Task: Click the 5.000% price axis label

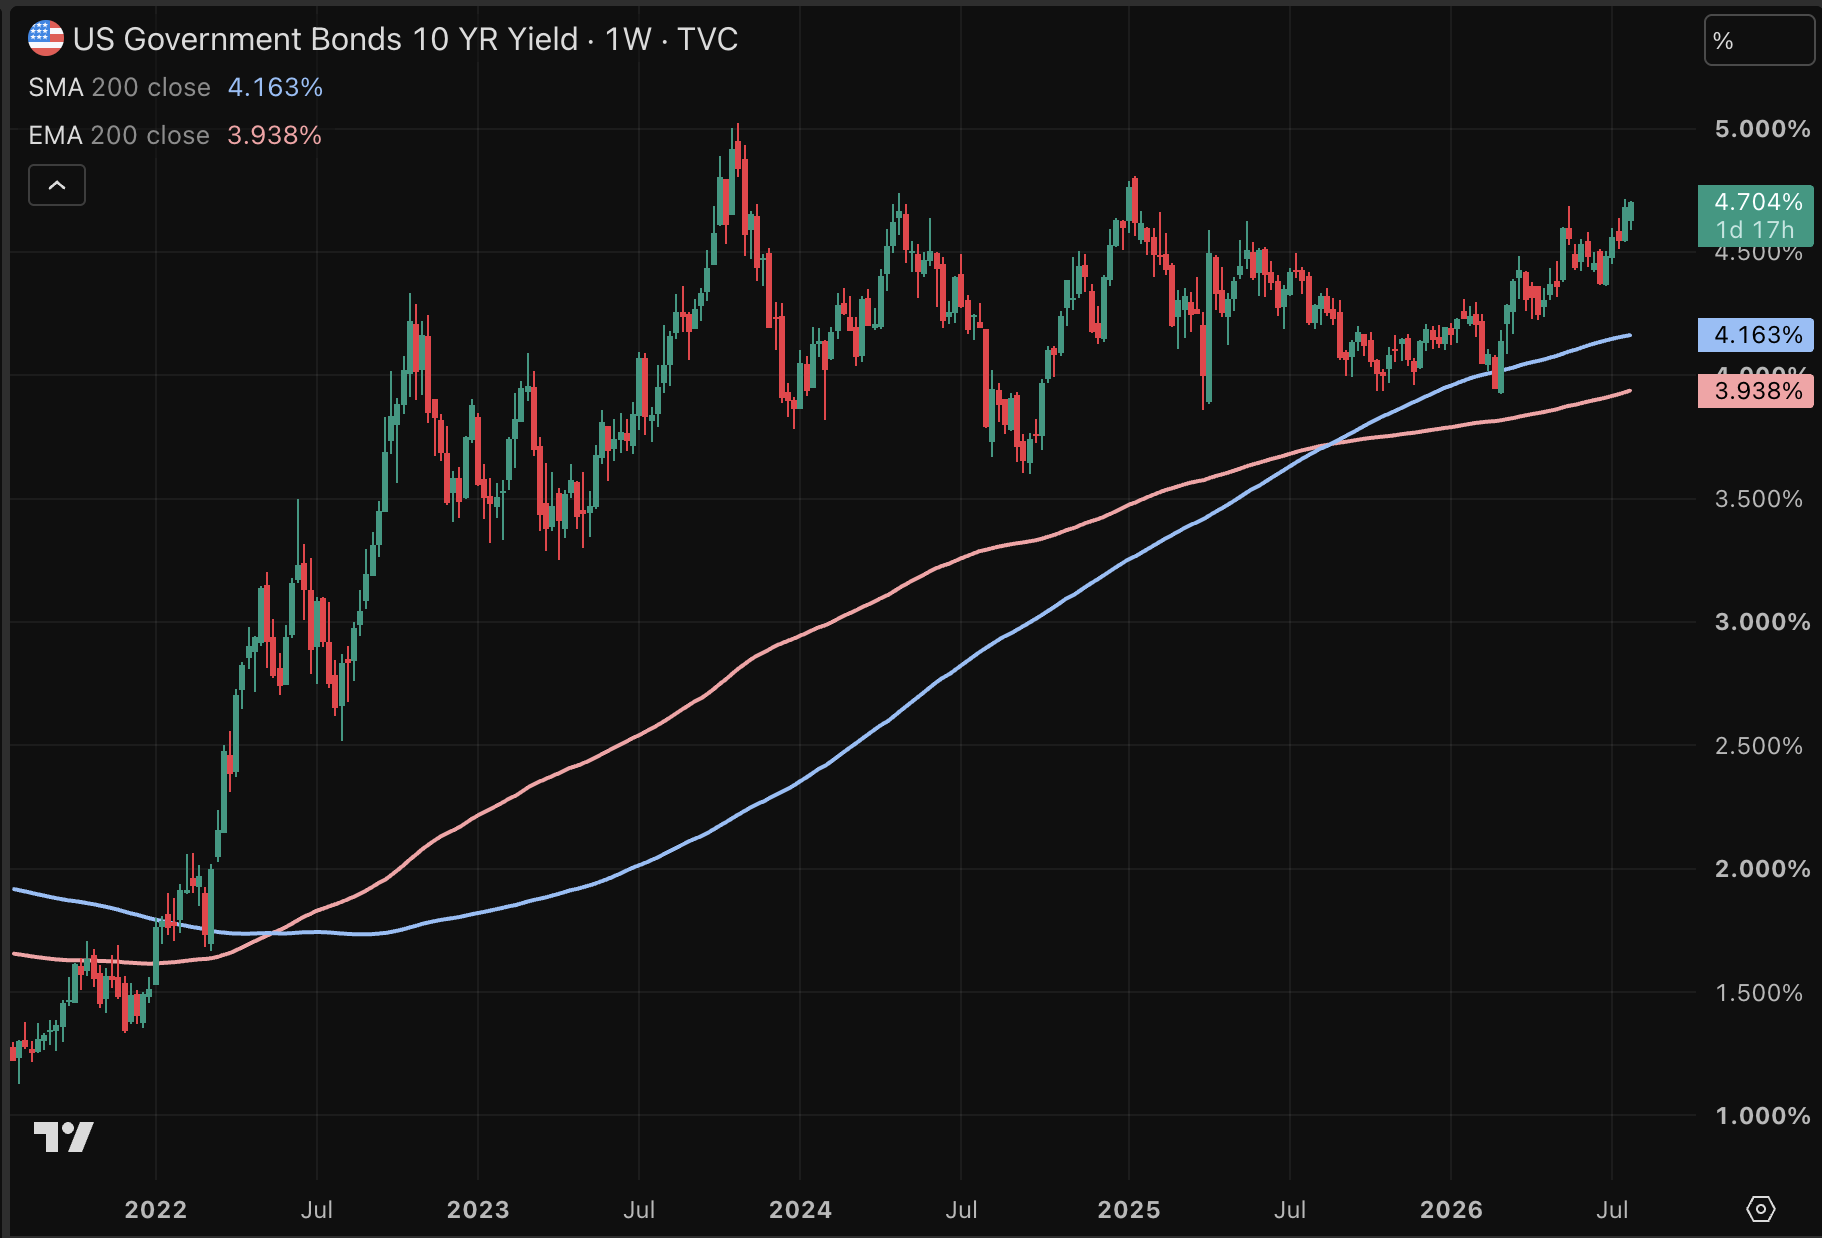Action: 1762,129
